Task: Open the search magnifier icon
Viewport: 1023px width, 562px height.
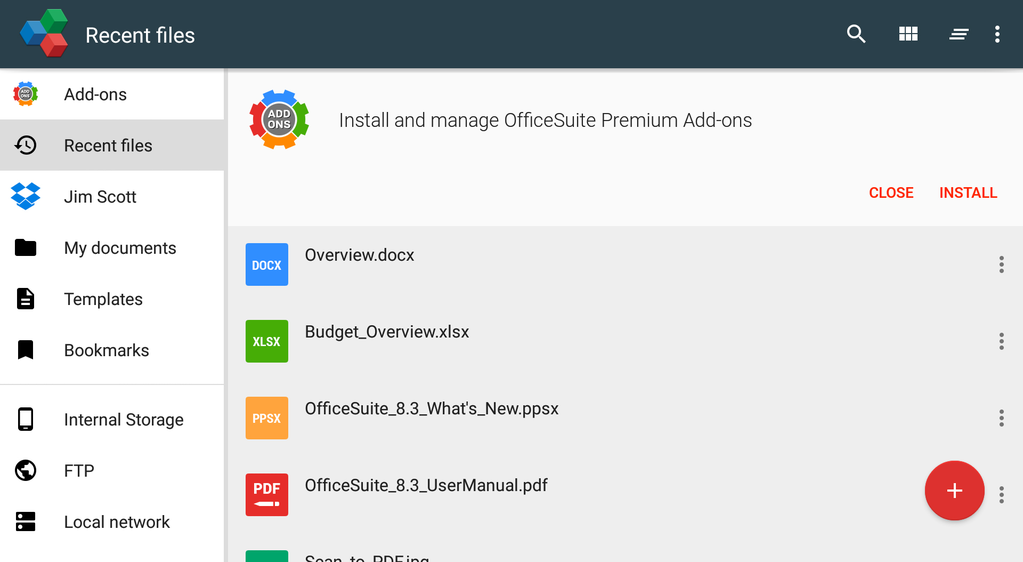Action: (856, 34)
